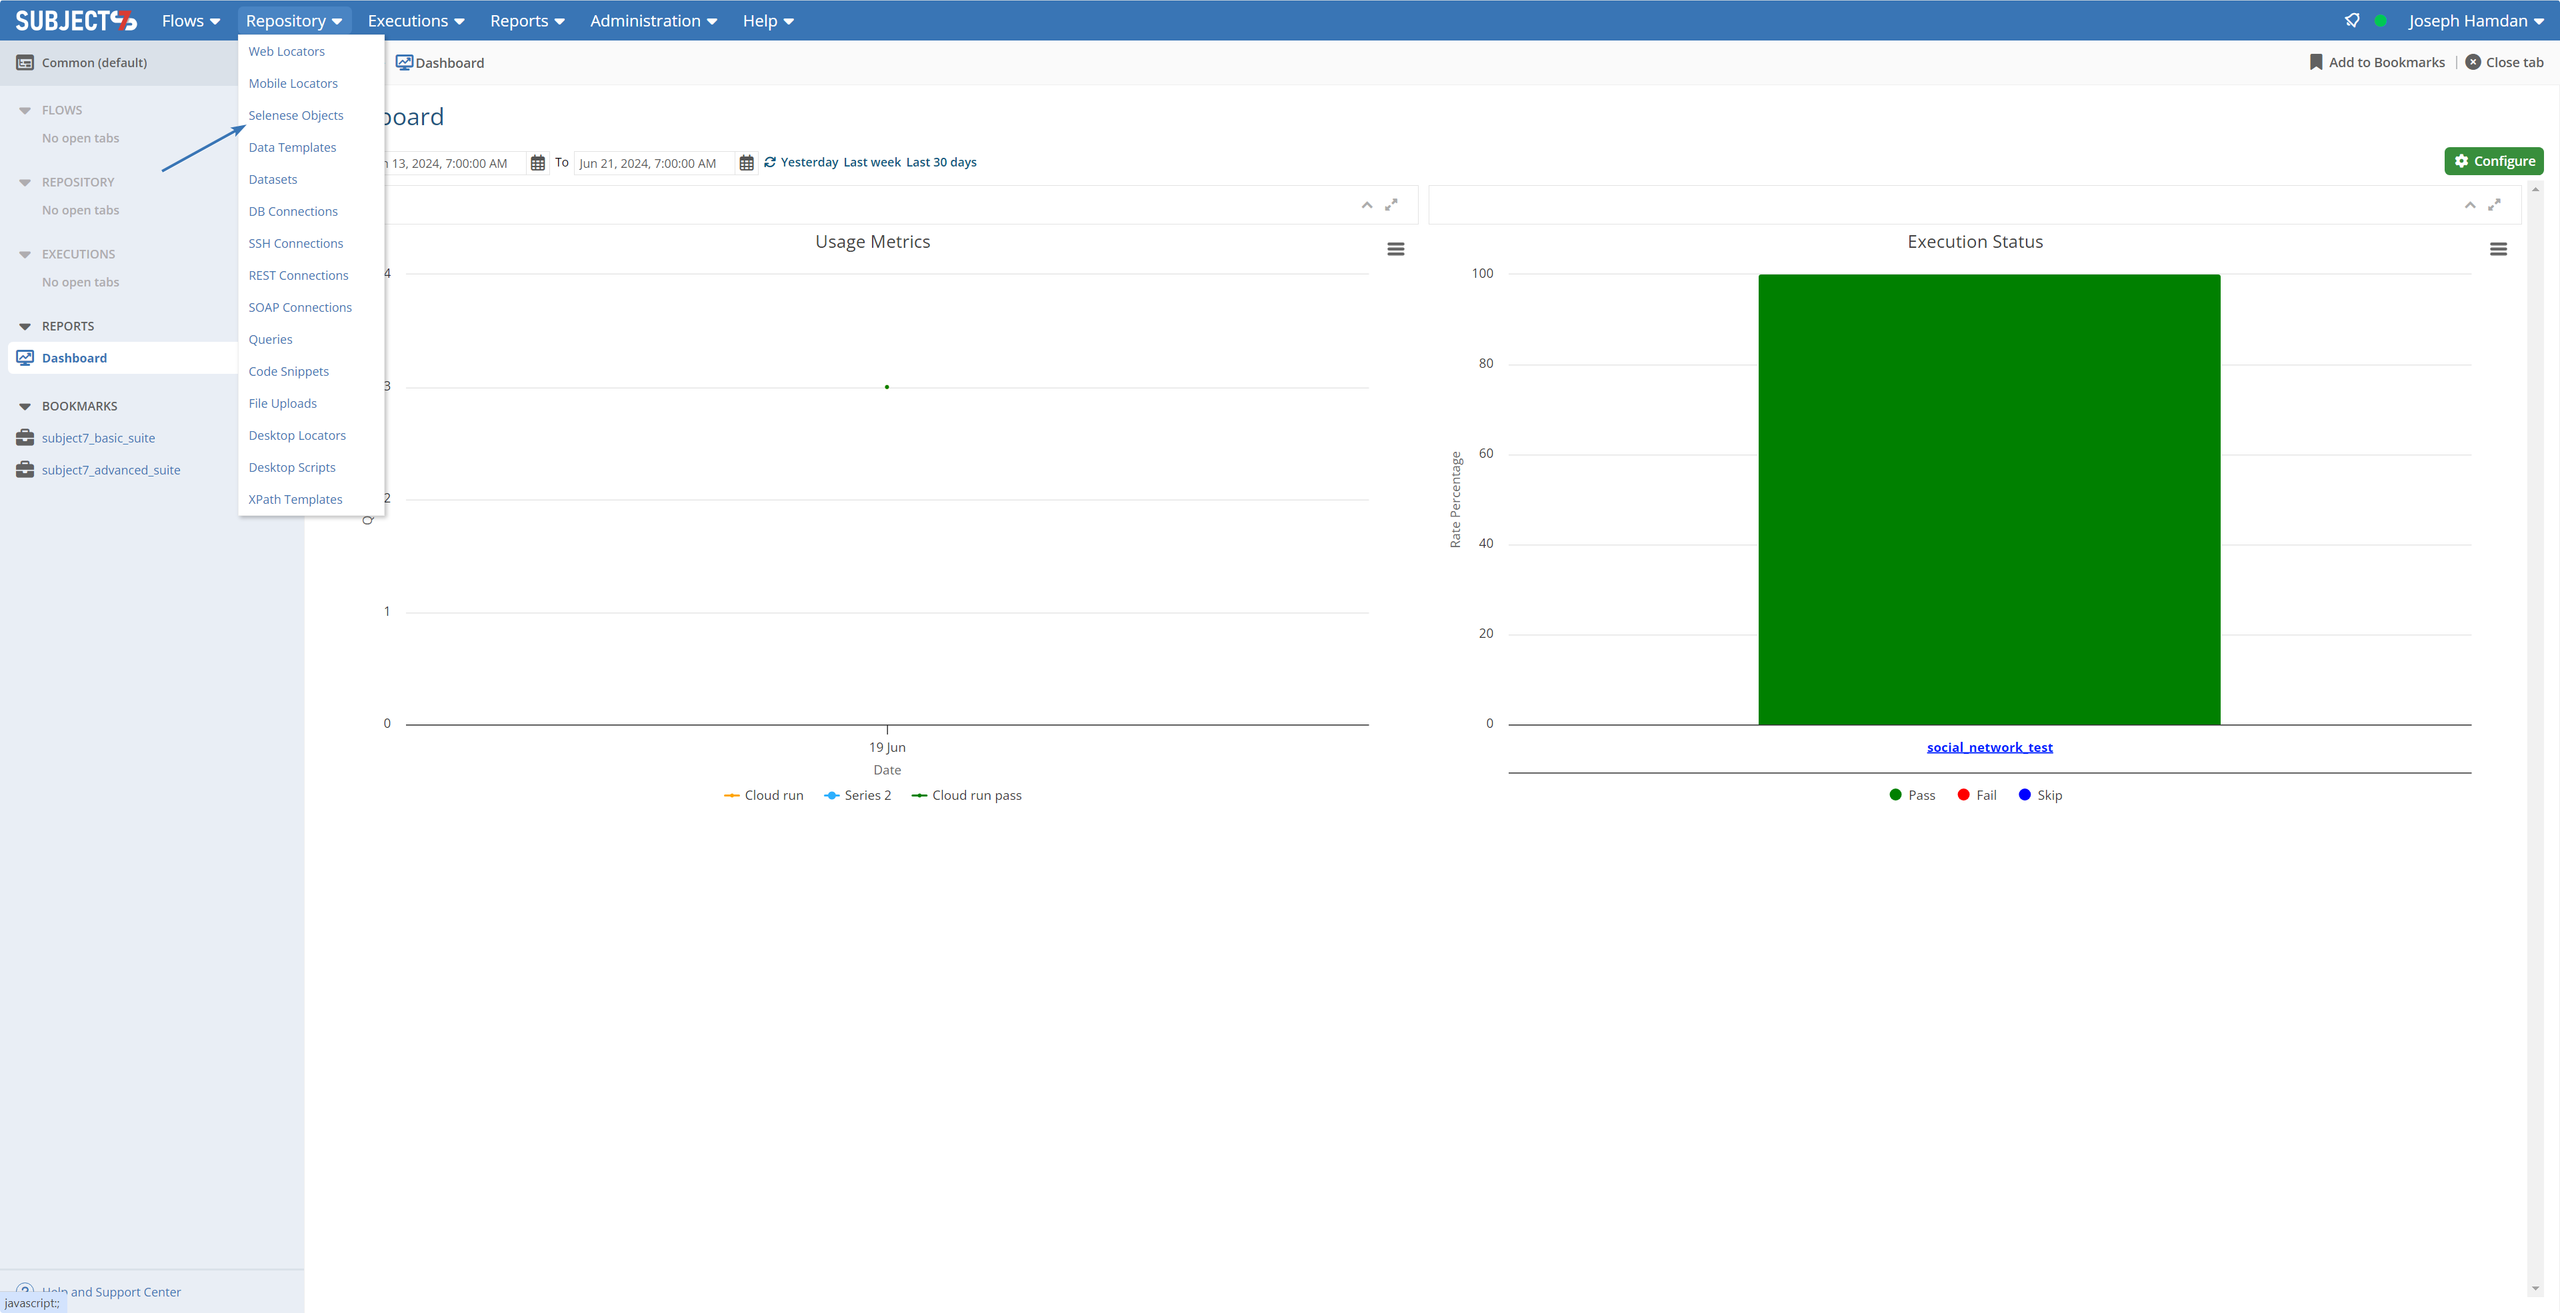Click the green Execution Status bar
2560x1313 pixels.
(1989, 500)
